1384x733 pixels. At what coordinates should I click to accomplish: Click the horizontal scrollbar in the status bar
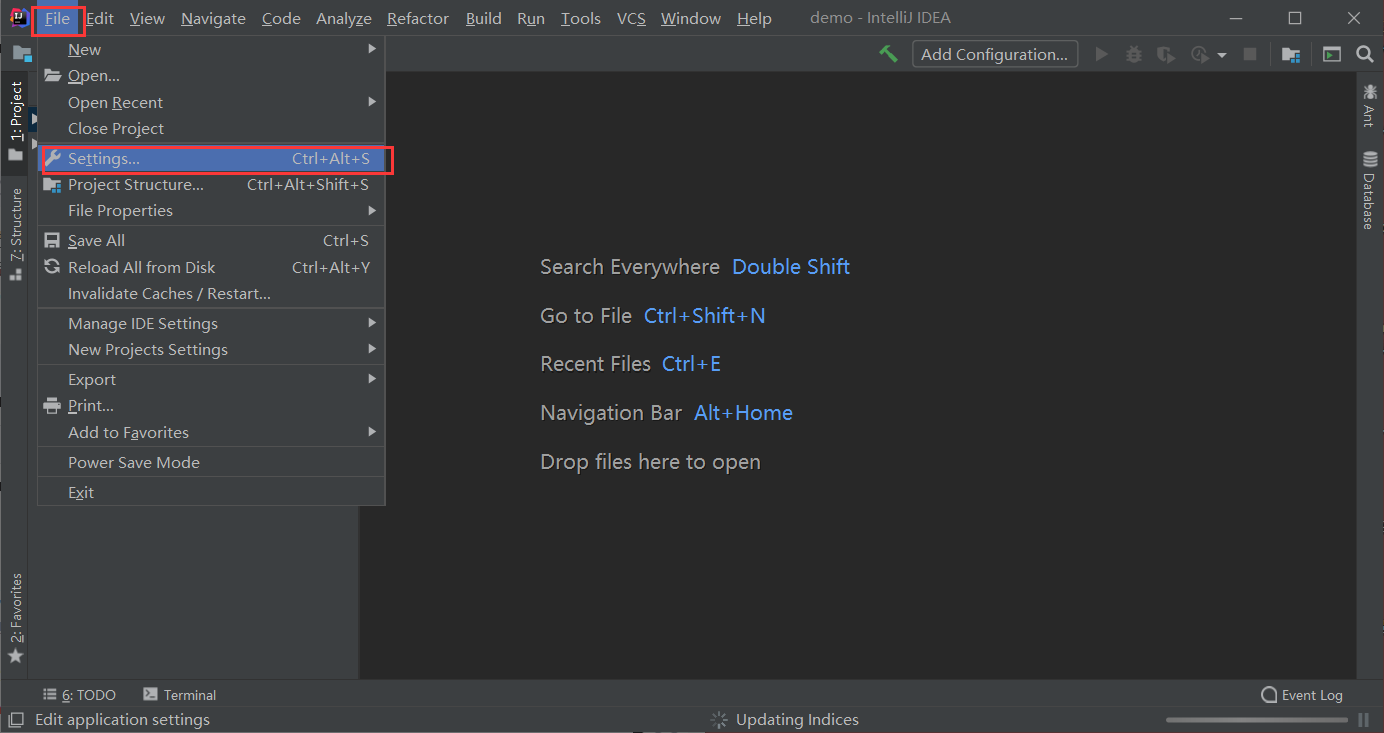tap(1255, 719)
